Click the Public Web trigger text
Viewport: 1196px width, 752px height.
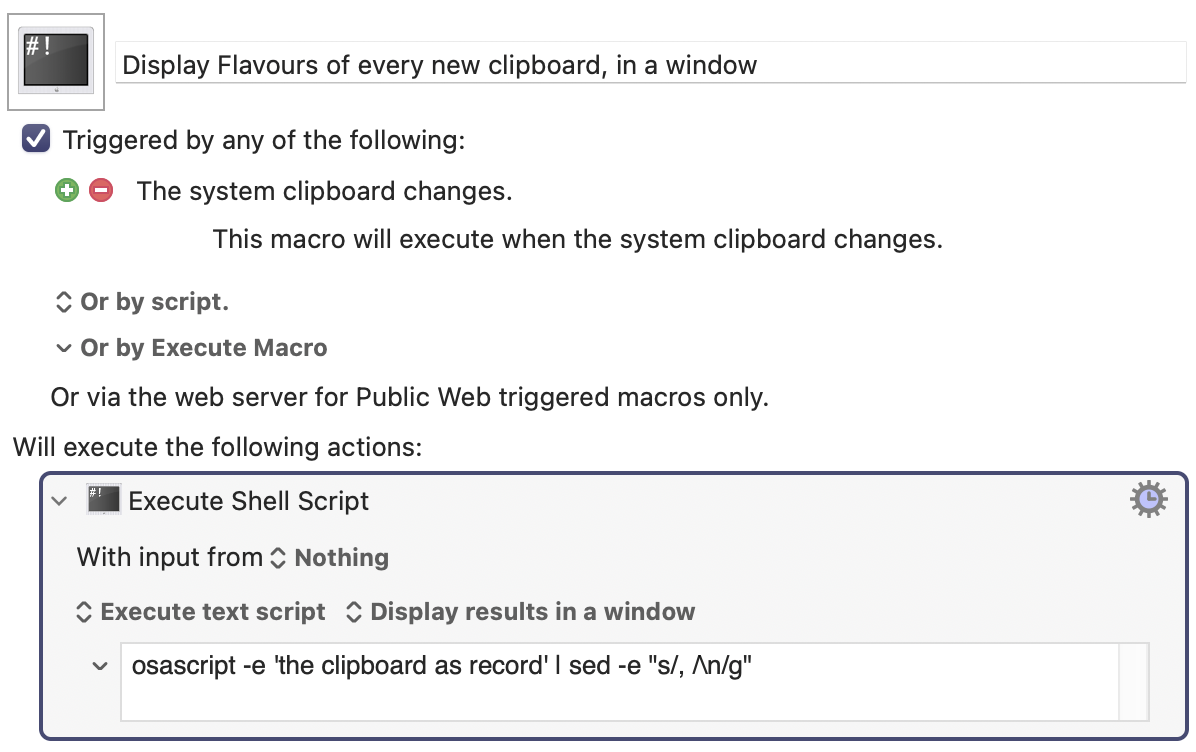[410, 397]
